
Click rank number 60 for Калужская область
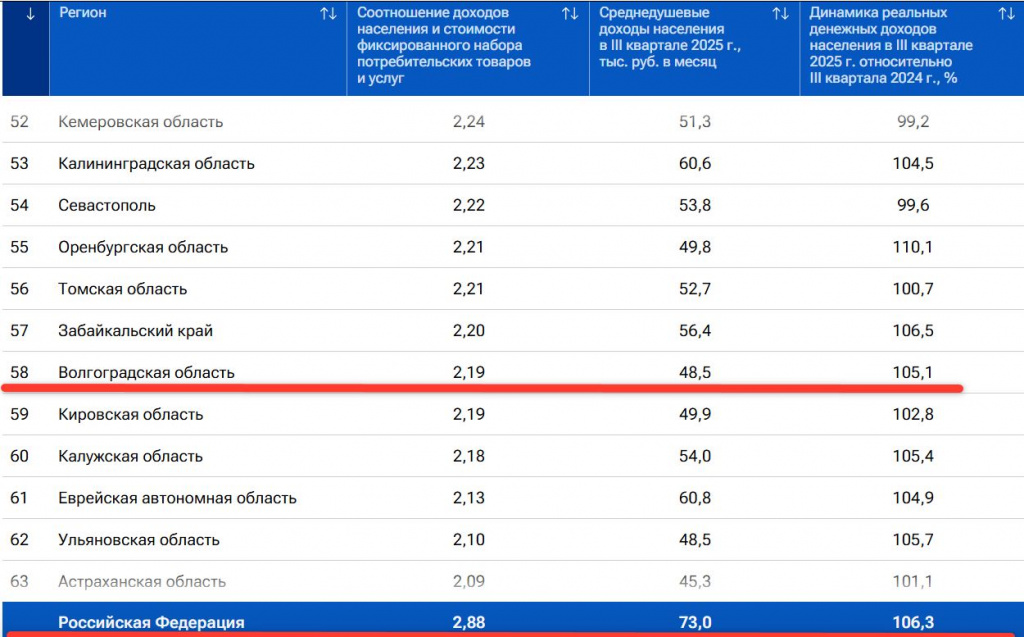pyautogui.click(x=20, y=457)
